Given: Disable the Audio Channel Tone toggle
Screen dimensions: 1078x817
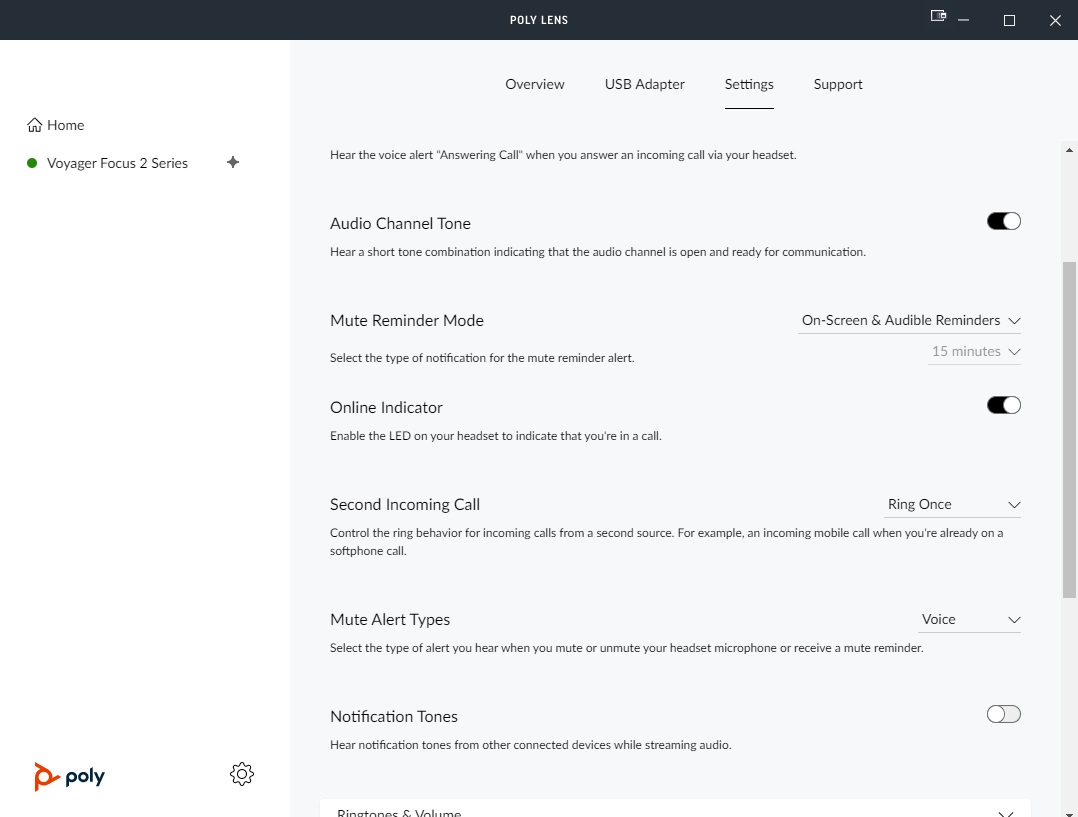Looking at the screenshot, I should [1003, 221].
